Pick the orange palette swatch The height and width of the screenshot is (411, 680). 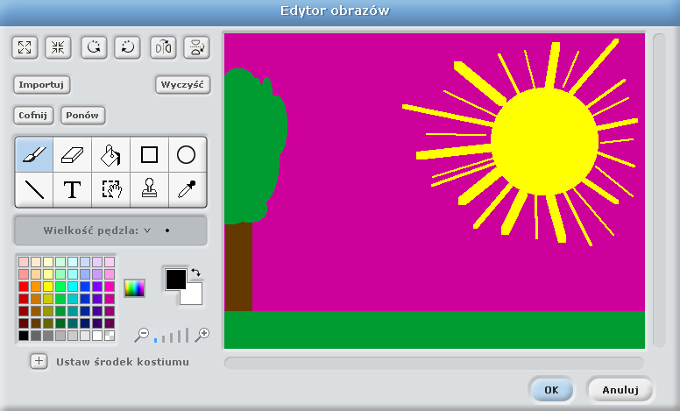point(36,287)
